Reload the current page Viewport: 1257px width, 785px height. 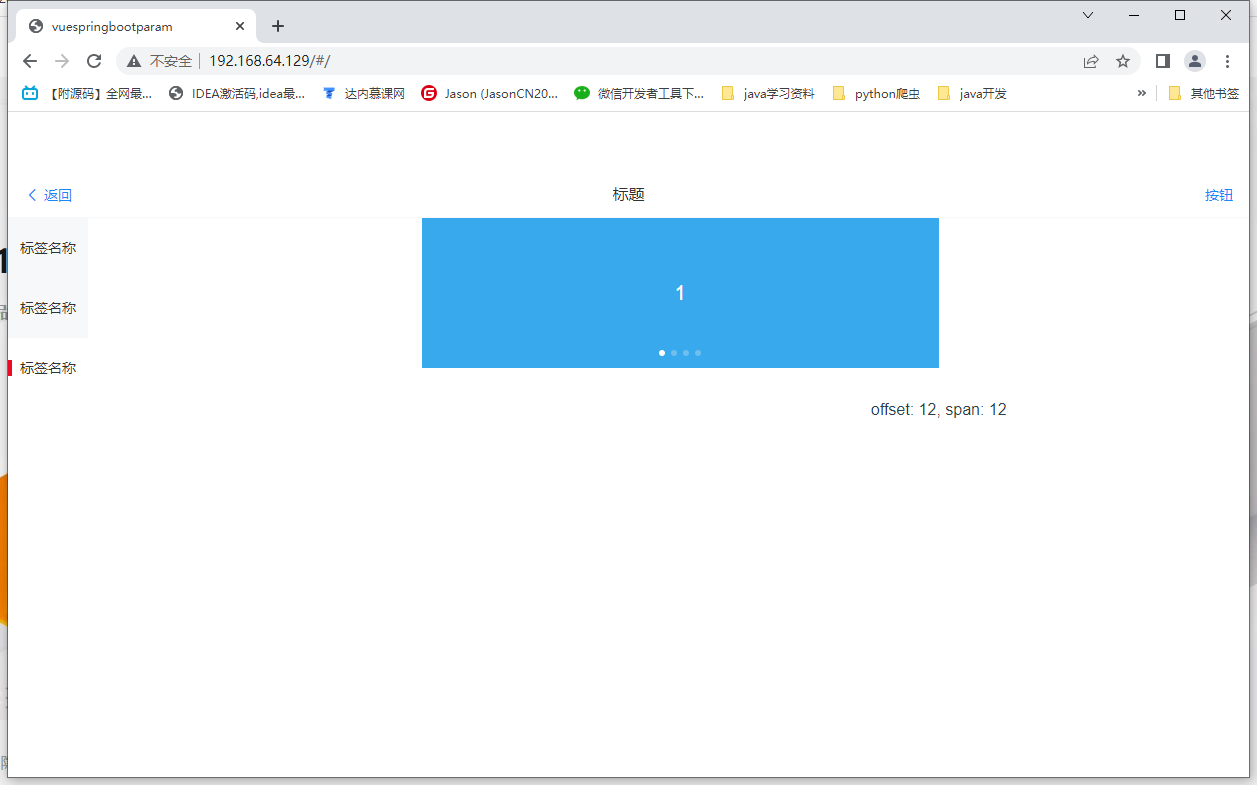(94, 61)
